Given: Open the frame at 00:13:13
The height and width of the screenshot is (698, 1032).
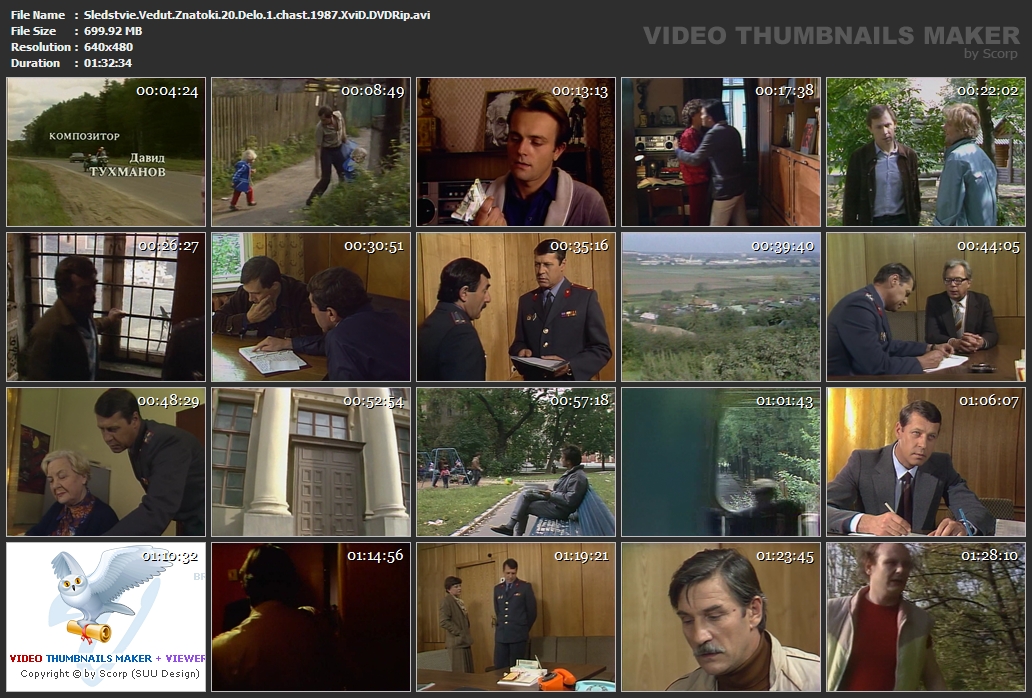Looking at the screenshot, I should point(516,152).
